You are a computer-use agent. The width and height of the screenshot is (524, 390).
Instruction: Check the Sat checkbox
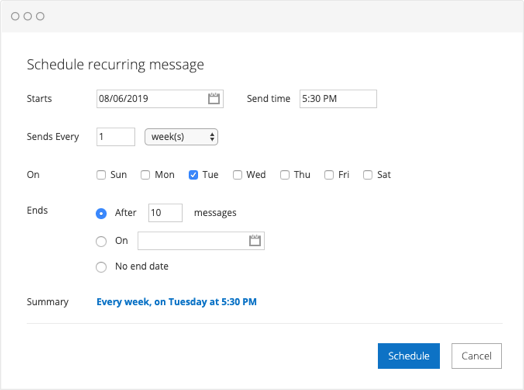[368, 175]
